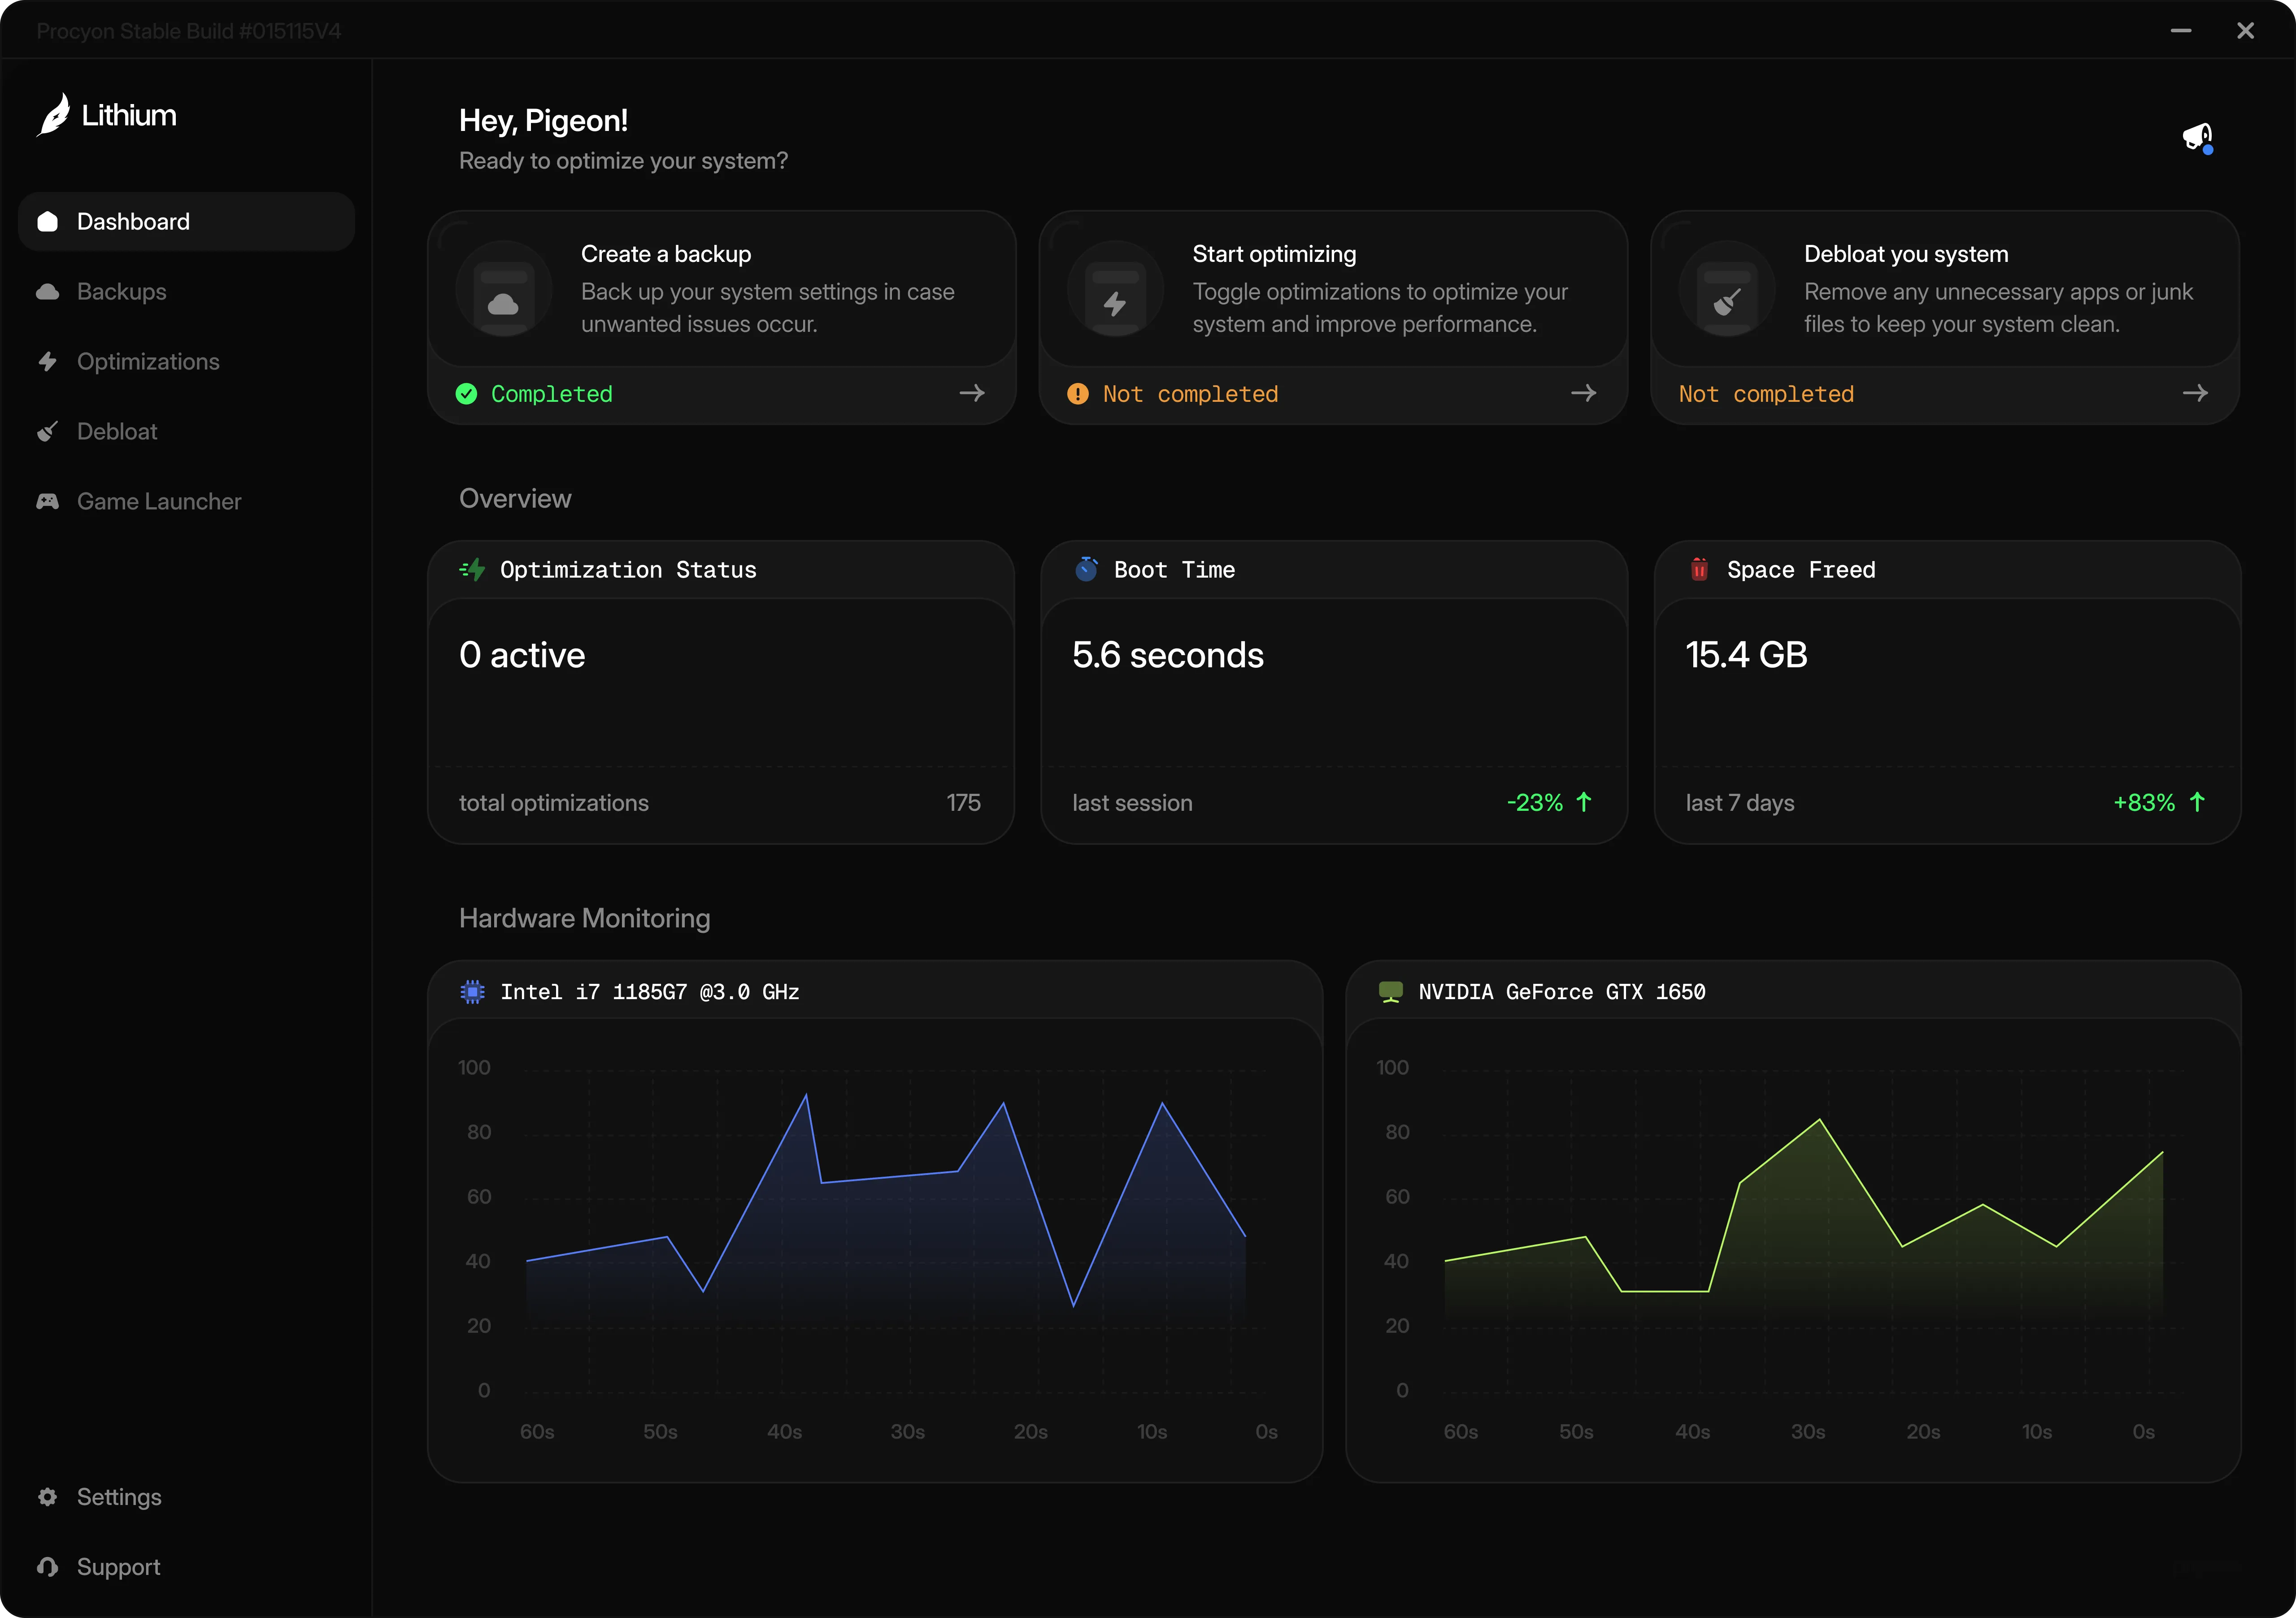Screen dimensions: 2296x1618
Task: Open Optimizations from the sidebar
Action: click(147, 361)
